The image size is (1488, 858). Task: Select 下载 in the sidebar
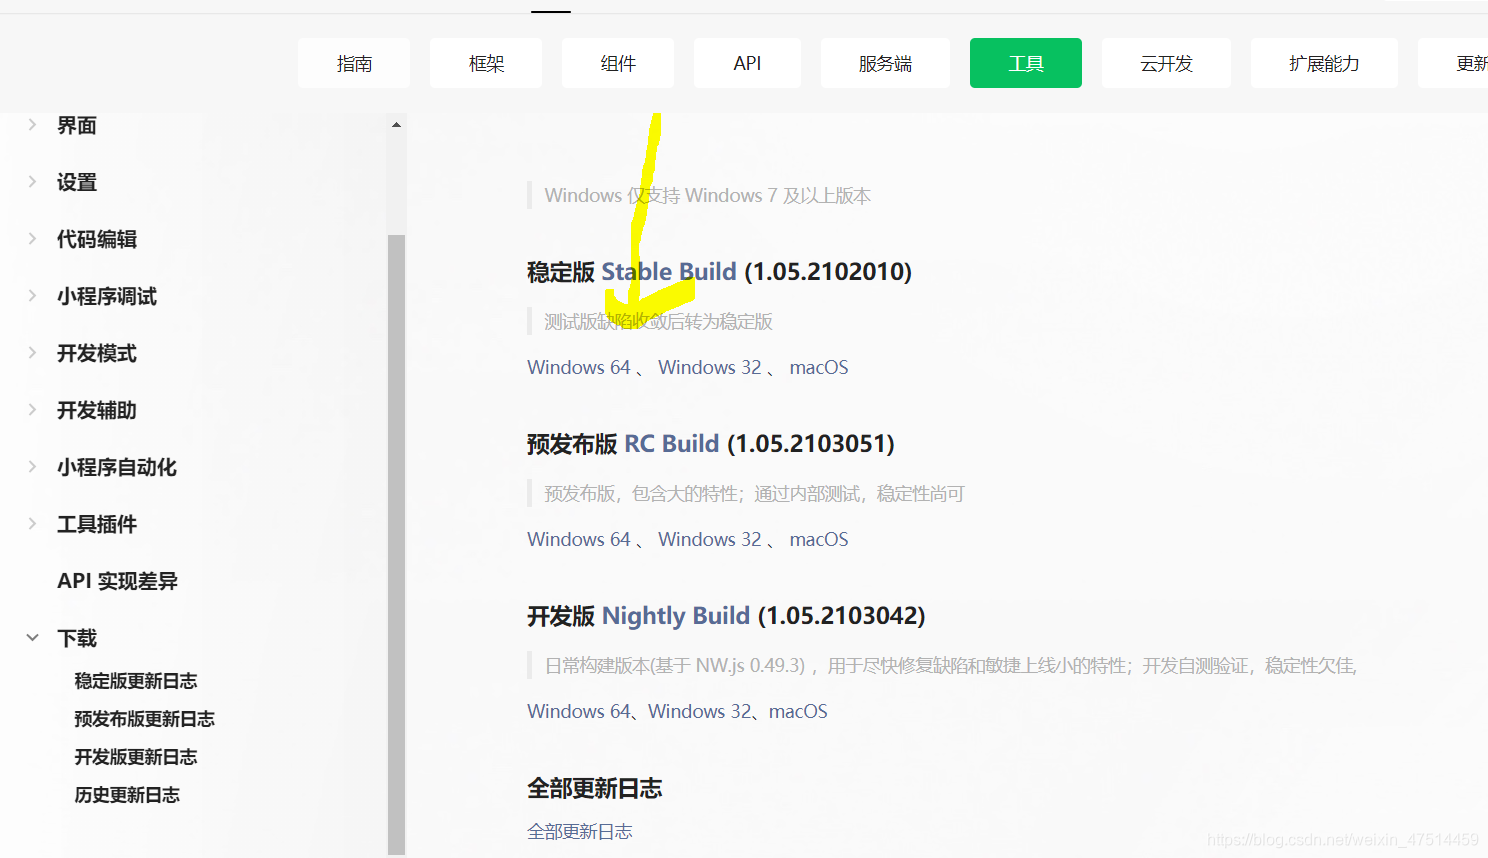point(77,638)
